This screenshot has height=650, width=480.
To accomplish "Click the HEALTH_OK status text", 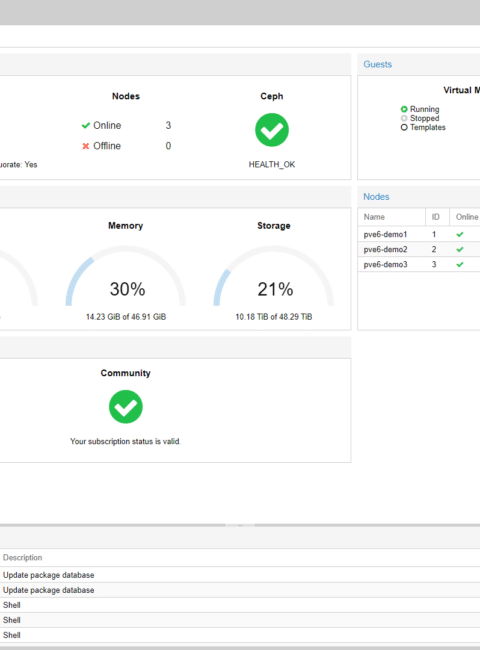I will [272, 165].
